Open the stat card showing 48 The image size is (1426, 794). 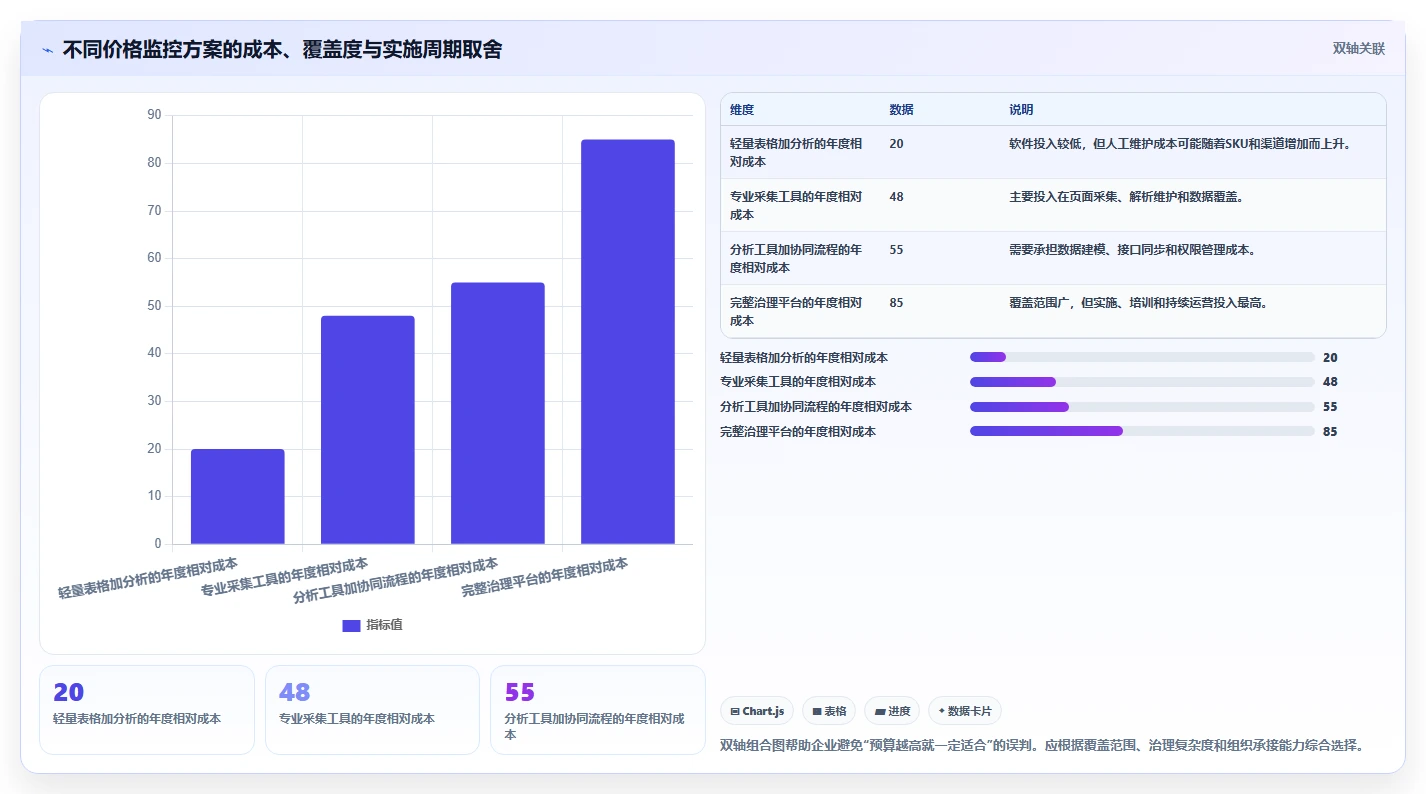pos(372,710)
